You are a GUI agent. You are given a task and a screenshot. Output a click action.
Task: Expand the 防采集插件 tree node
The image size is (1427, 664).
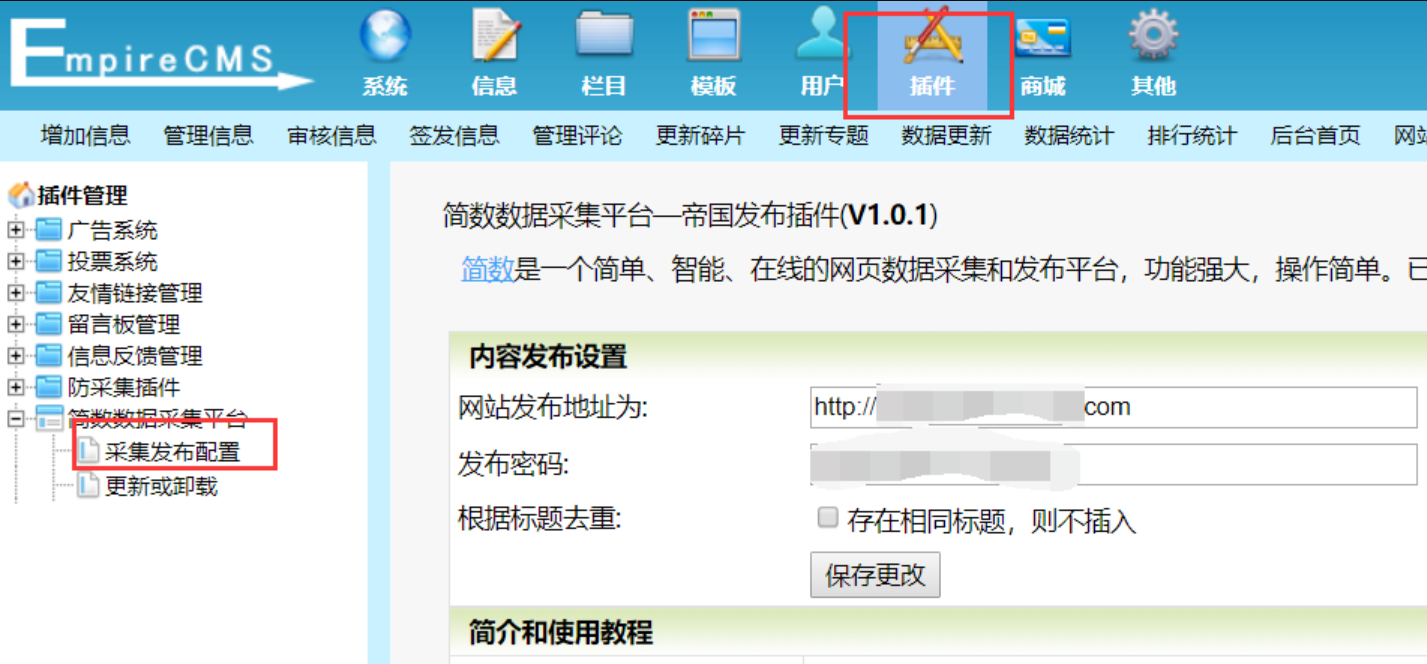(x=15, y=387)
